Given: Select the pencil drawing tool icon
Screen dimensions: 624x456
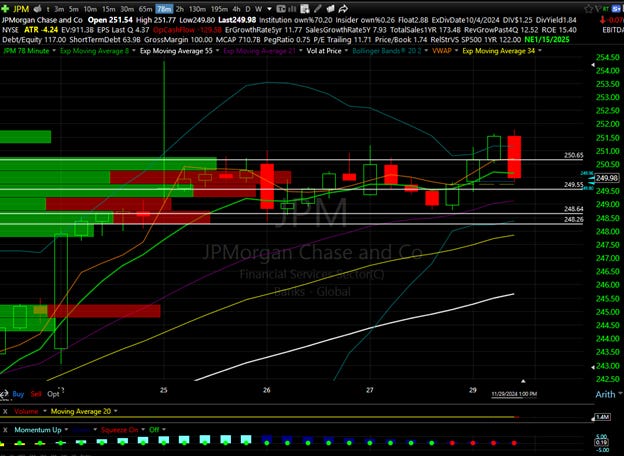Looking at the screenshot, I should 317,8.
